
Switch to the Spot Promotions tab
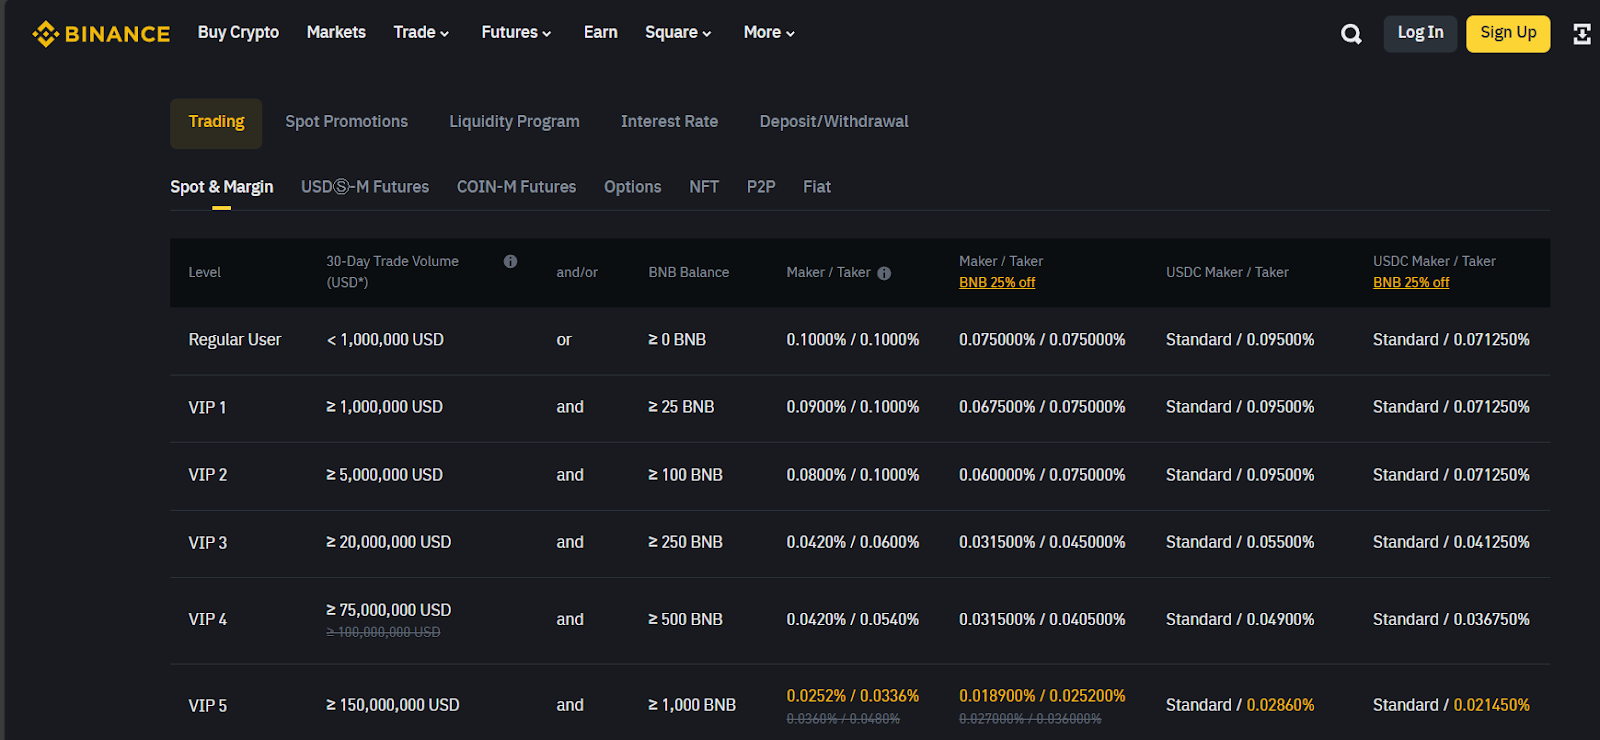click(x=346, y=122)
